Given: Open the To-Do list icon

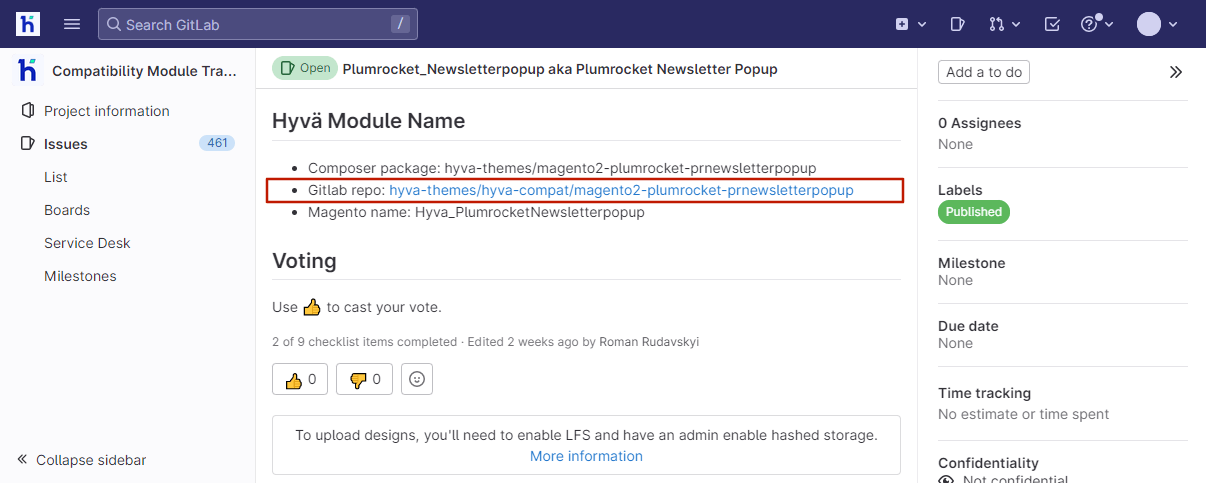Looking at the screenshot, I should point(1052,24).
